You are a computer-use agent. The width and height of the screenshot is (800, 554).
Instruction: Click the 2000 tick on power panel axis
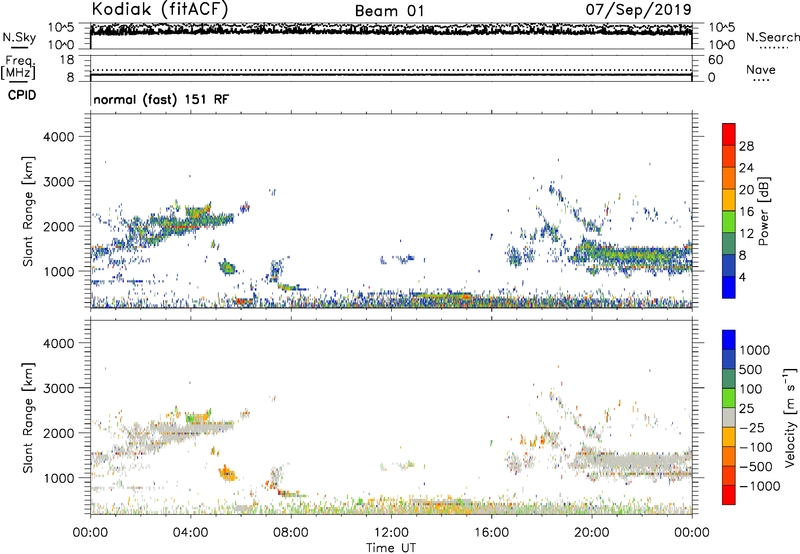click(x=59, y=226)
